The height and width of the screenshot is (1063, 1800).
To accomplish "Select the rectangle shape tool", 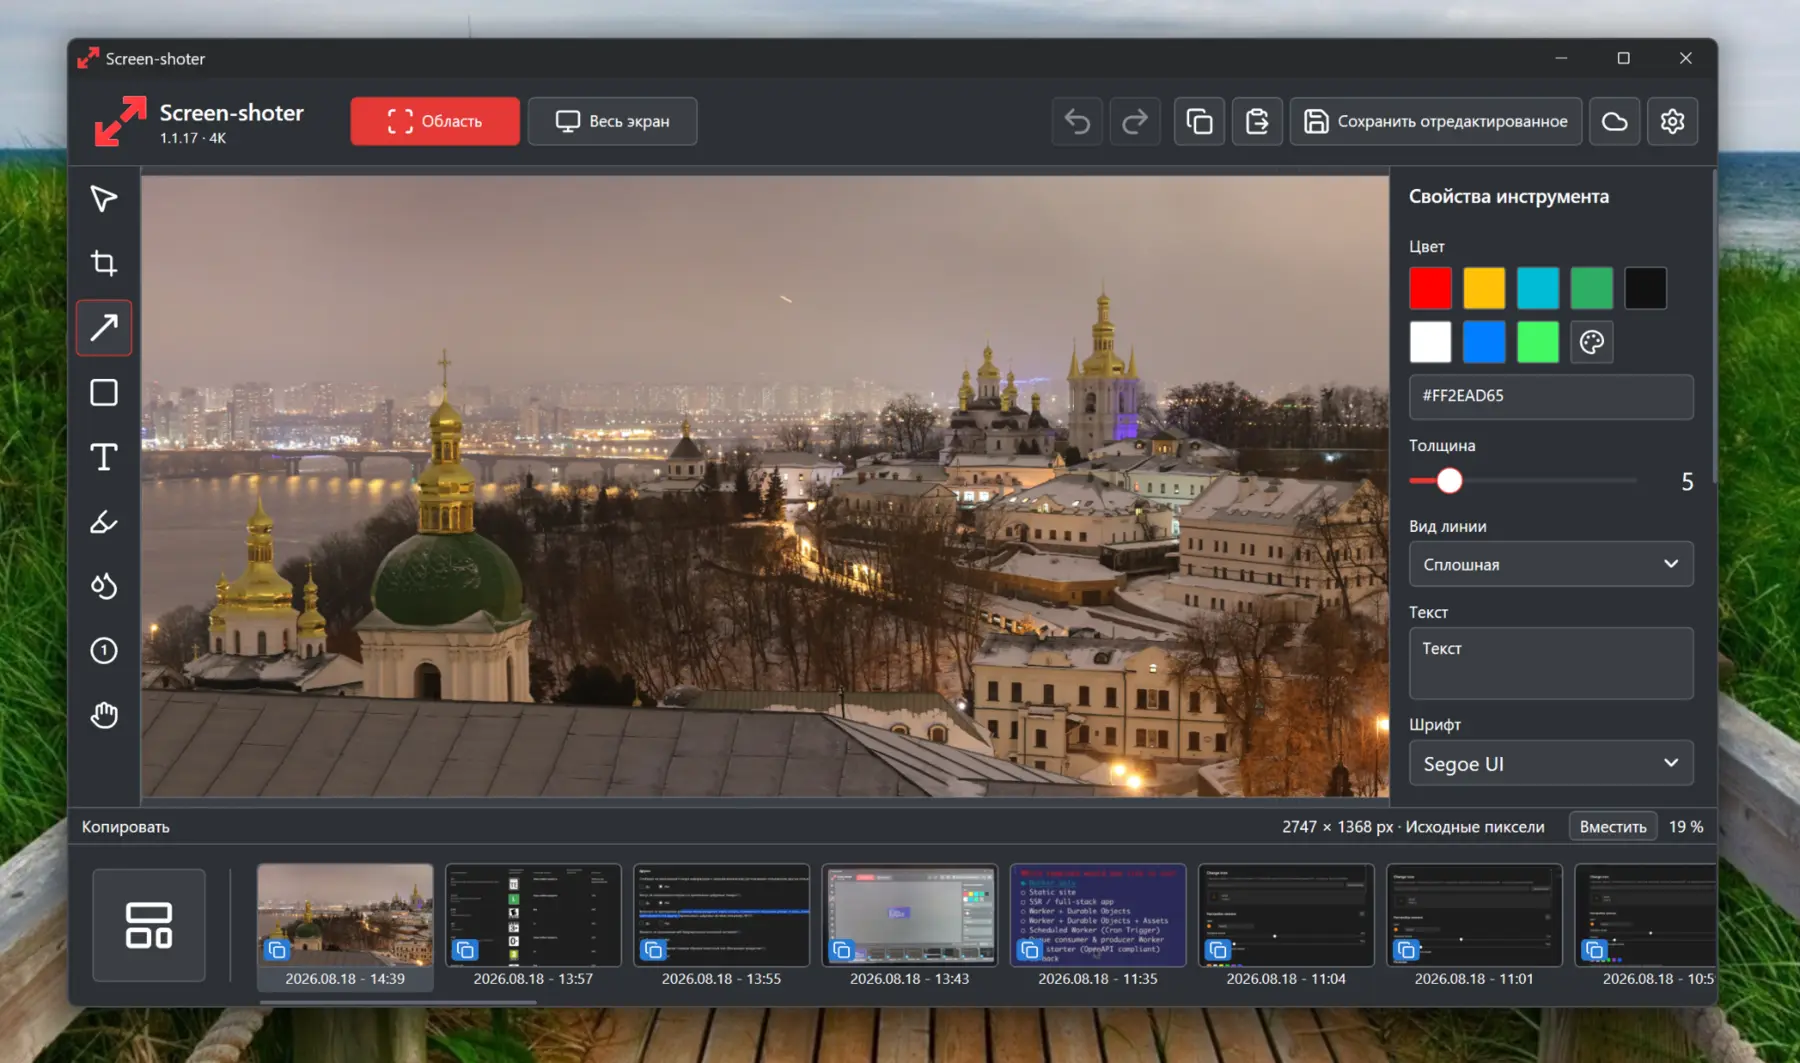I will click(x=104, y=392).
